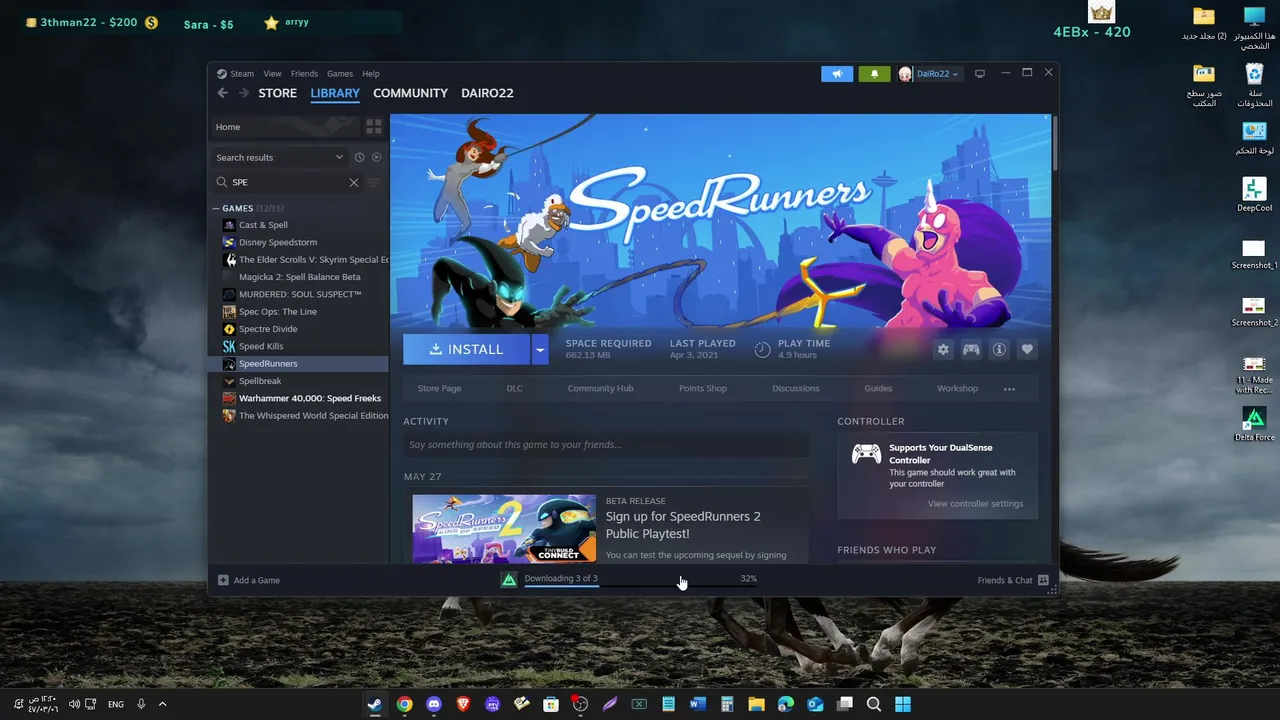Open the View menu

point(272,74)
